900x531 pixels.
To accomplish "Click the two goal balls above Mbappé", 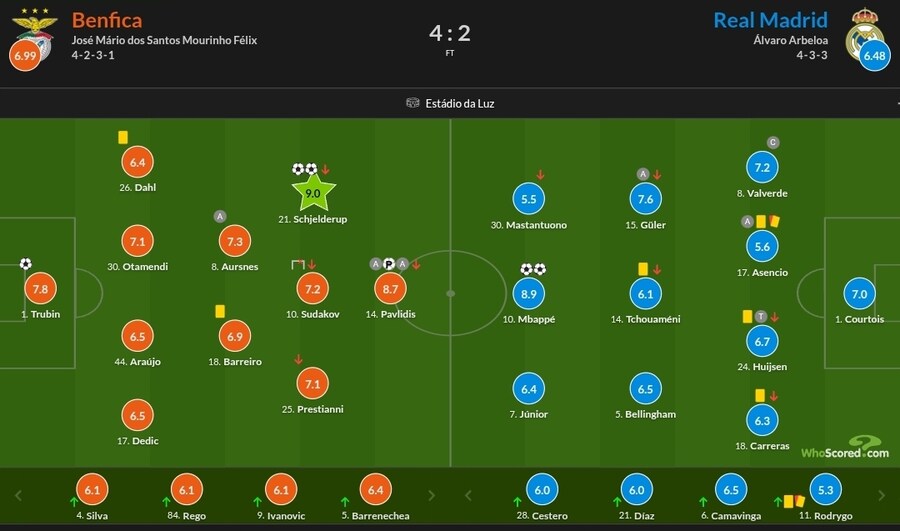I will click(532, 269).
